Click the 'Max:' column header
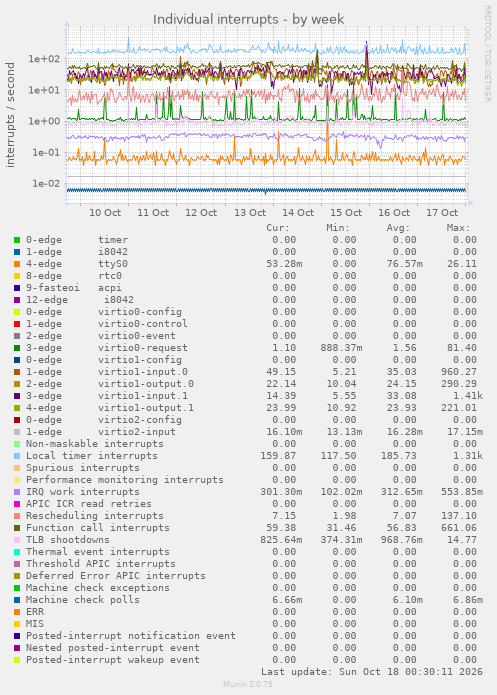Image resolution: width=497 pixels, height=695 pixels. coord(458,228)
